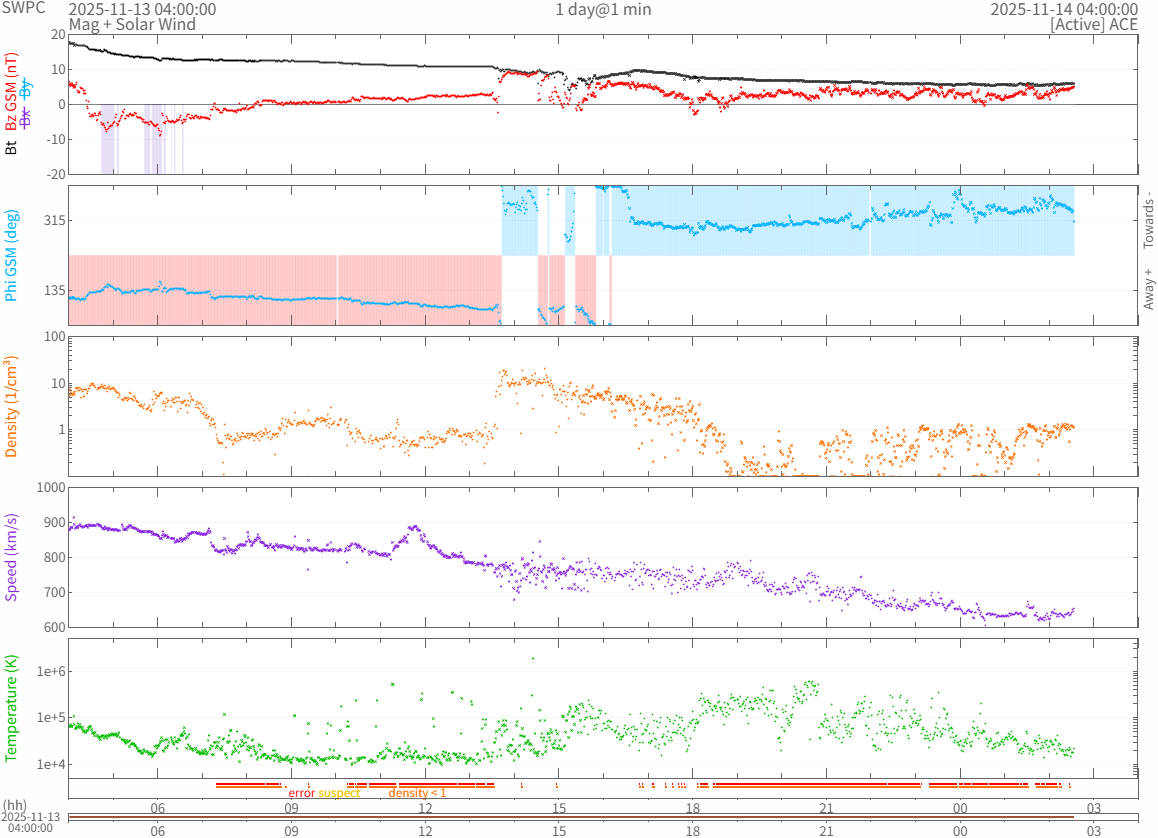Click the orange 'density < 1' legend label

[x=417, y=793]
